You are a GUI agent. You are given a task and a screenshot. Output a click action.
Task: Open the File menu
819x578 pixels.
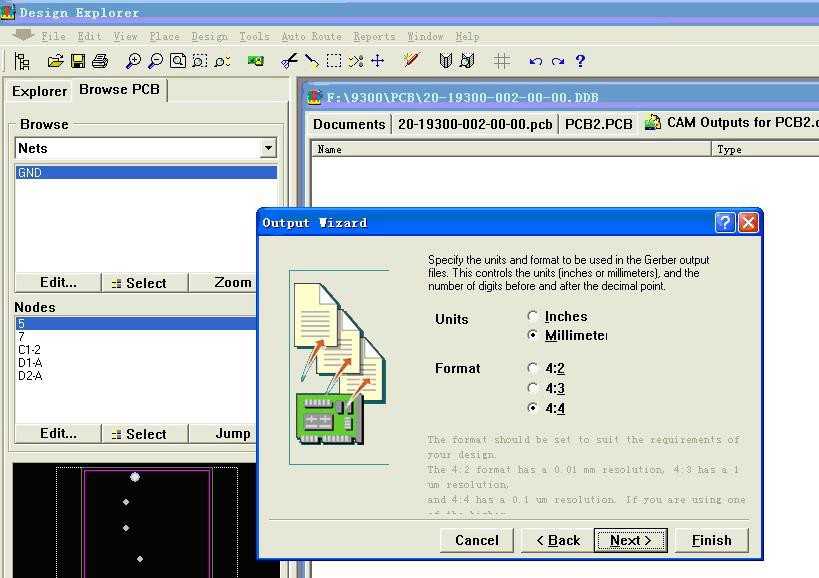[x=54, y=36]
